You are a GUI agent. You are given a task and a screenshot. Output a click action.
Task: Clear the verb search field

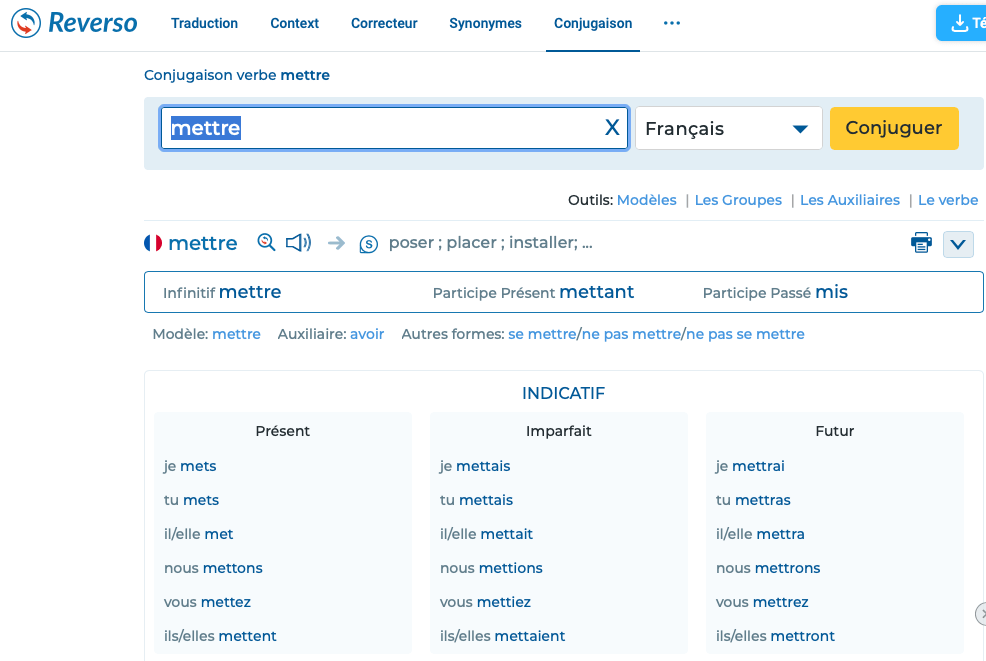[612, 128]
